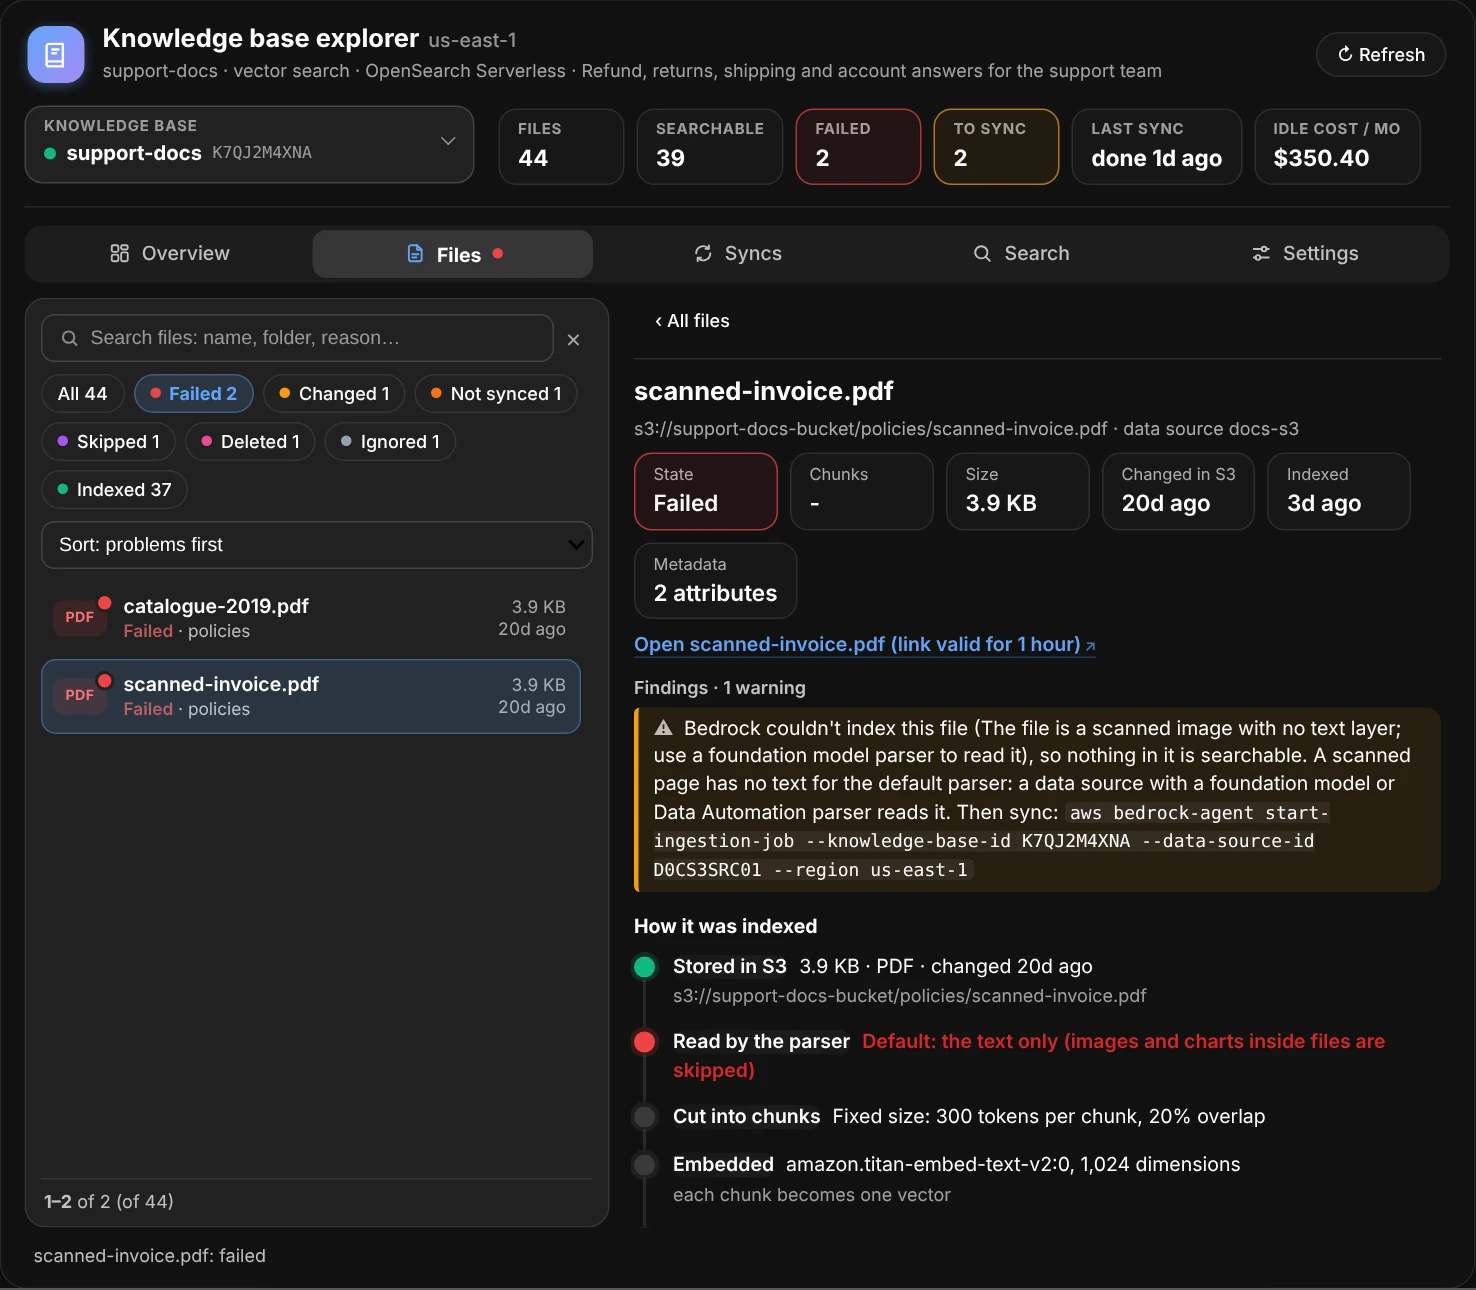Screen dimensions: 1476x1290
Task: Click the PDF icon for scanned-invoice.pdf
Action: pos(80,696)
